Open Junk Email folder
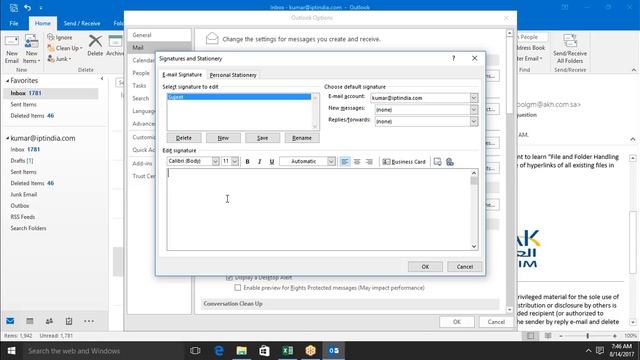640x360 pixels. pyautogui.click(x=24, y=194)
